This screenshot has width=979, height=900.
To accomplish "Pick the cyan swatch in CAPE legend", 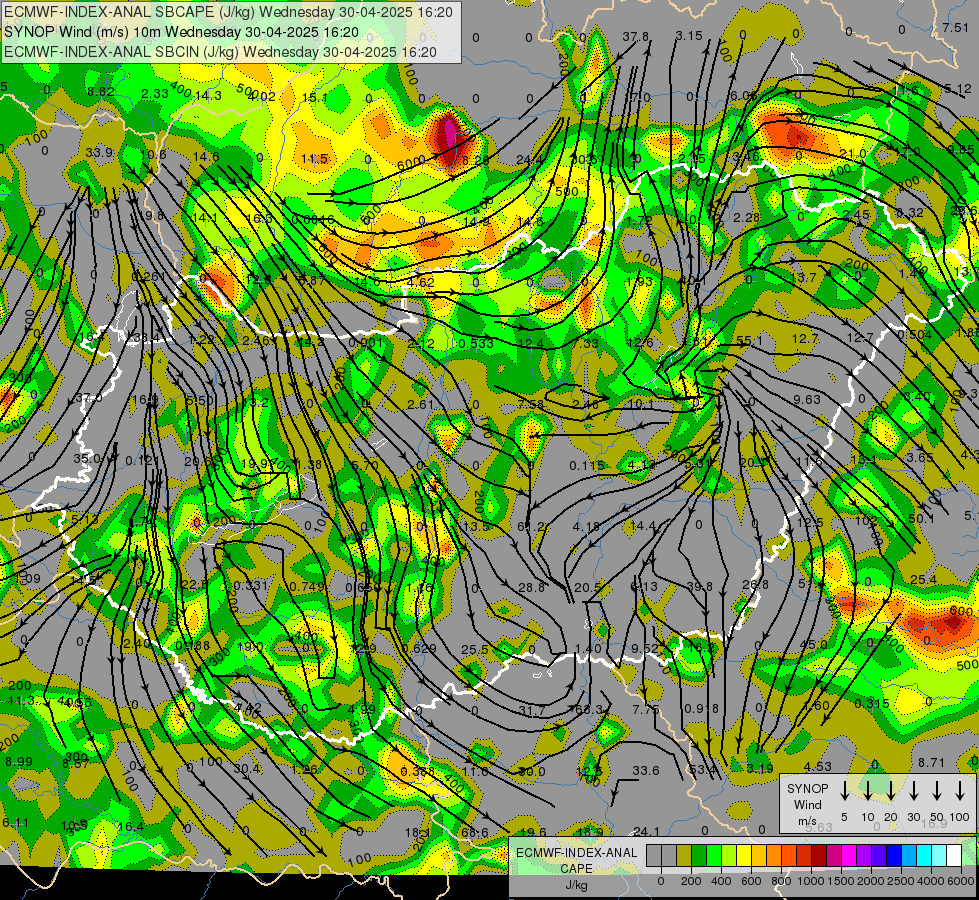I will point(923,855).
